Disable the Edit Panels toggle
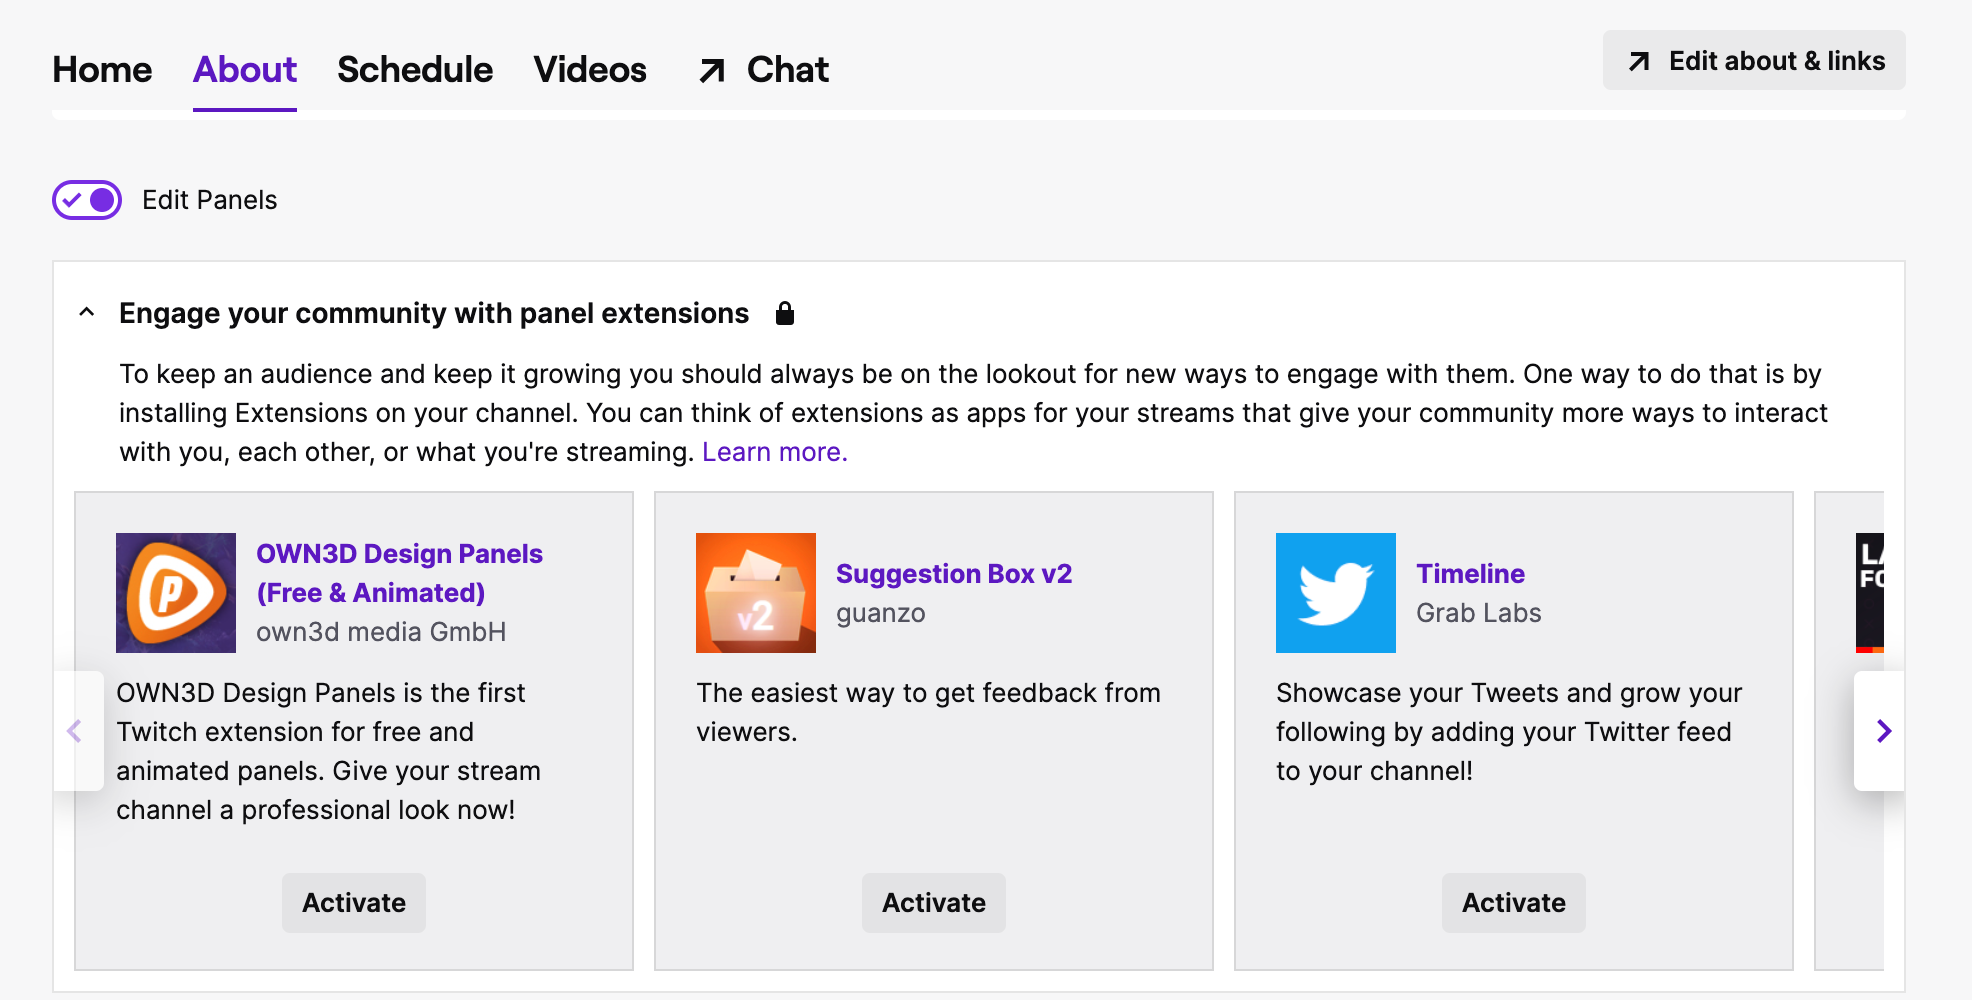This screenshot has width=1972, height=1000. [86, 200]
